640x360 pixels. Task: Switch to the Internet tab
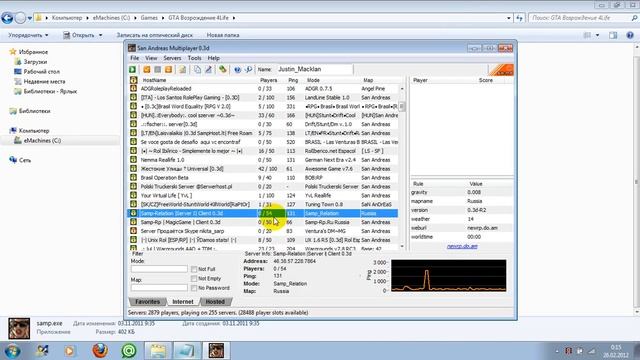tap(183, 302)
